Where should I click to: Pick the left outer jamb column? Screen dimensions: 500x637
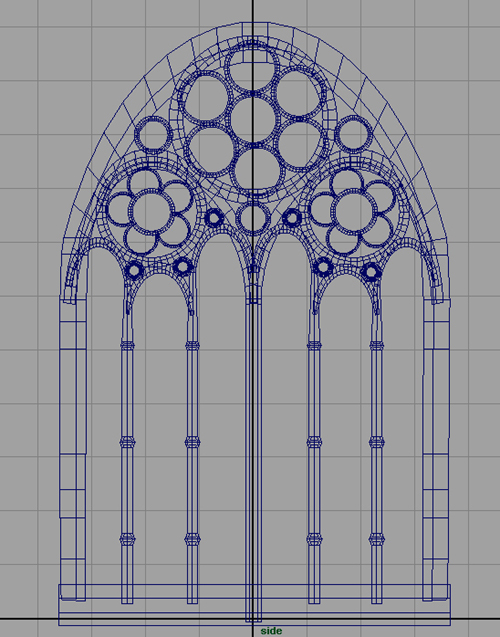73,450
